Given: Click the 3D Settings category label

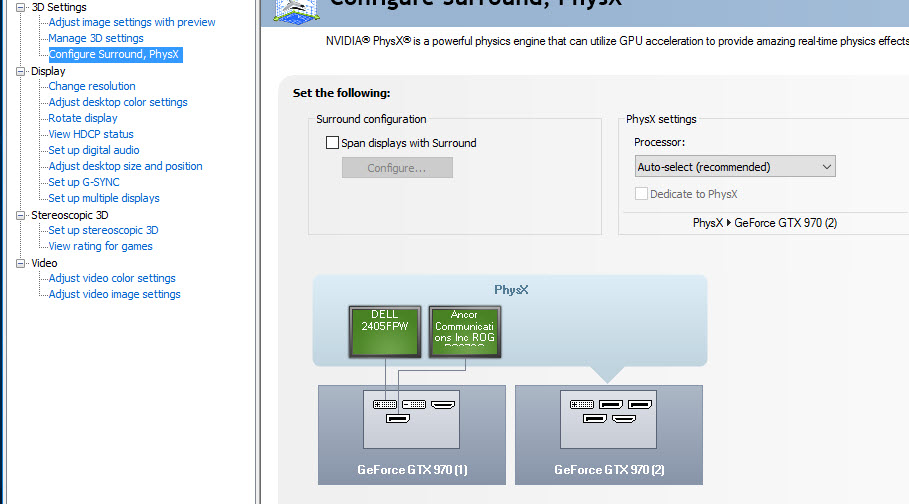Looking at the screenshot, I should [x=59, y=8].
